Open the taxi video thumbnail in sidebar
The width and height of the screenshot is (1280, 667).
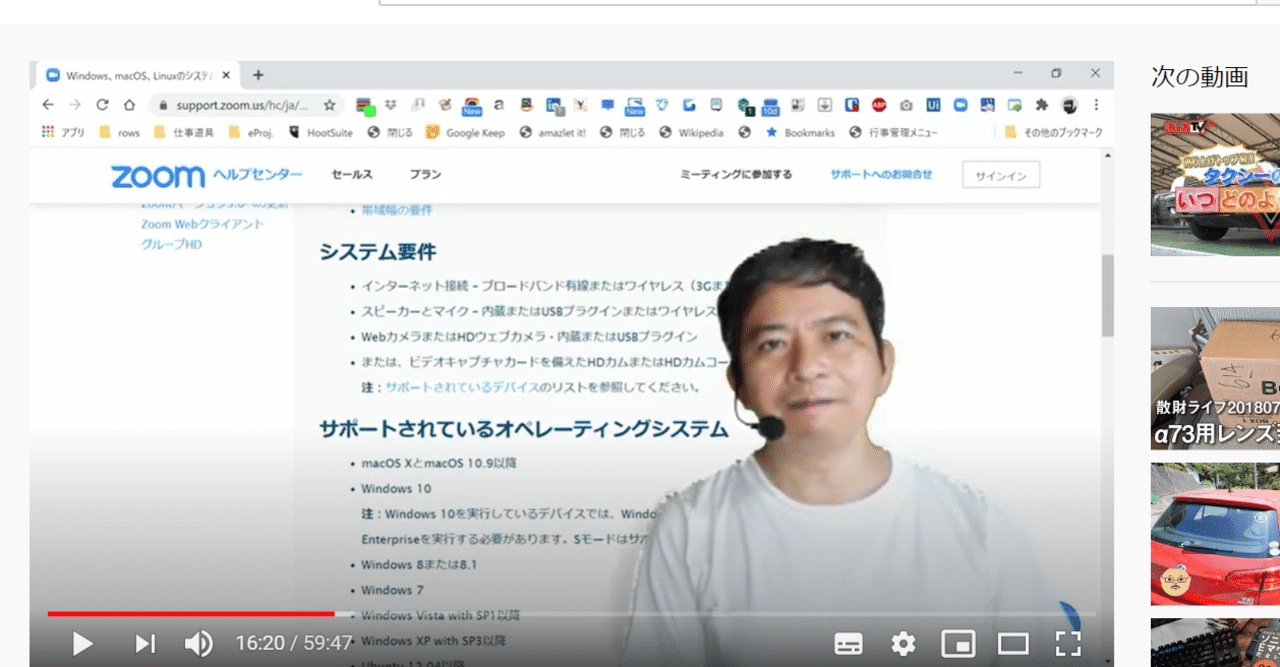[x=1215, y=184]
